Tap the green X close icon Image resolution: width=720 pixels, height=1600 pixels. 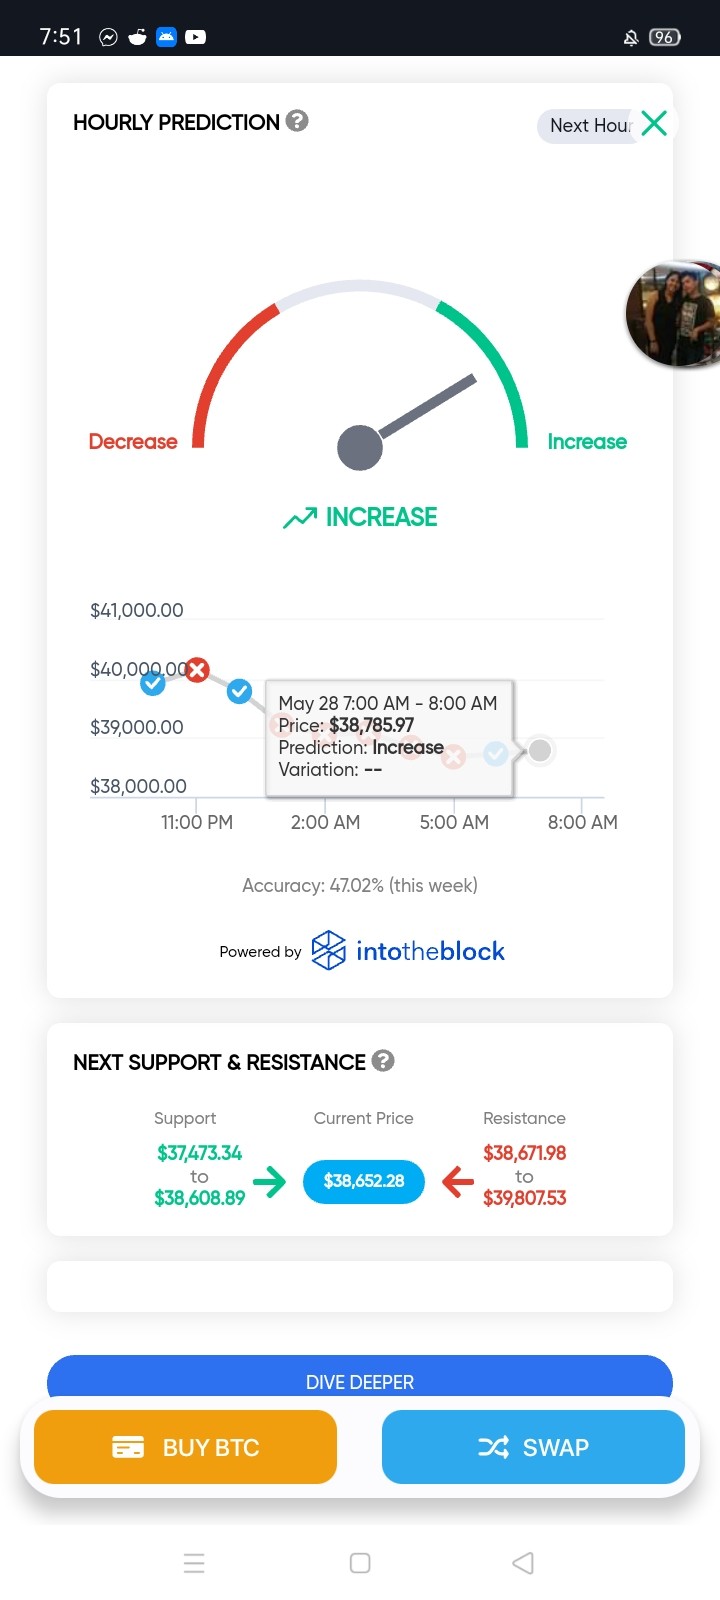pos(654,123)
